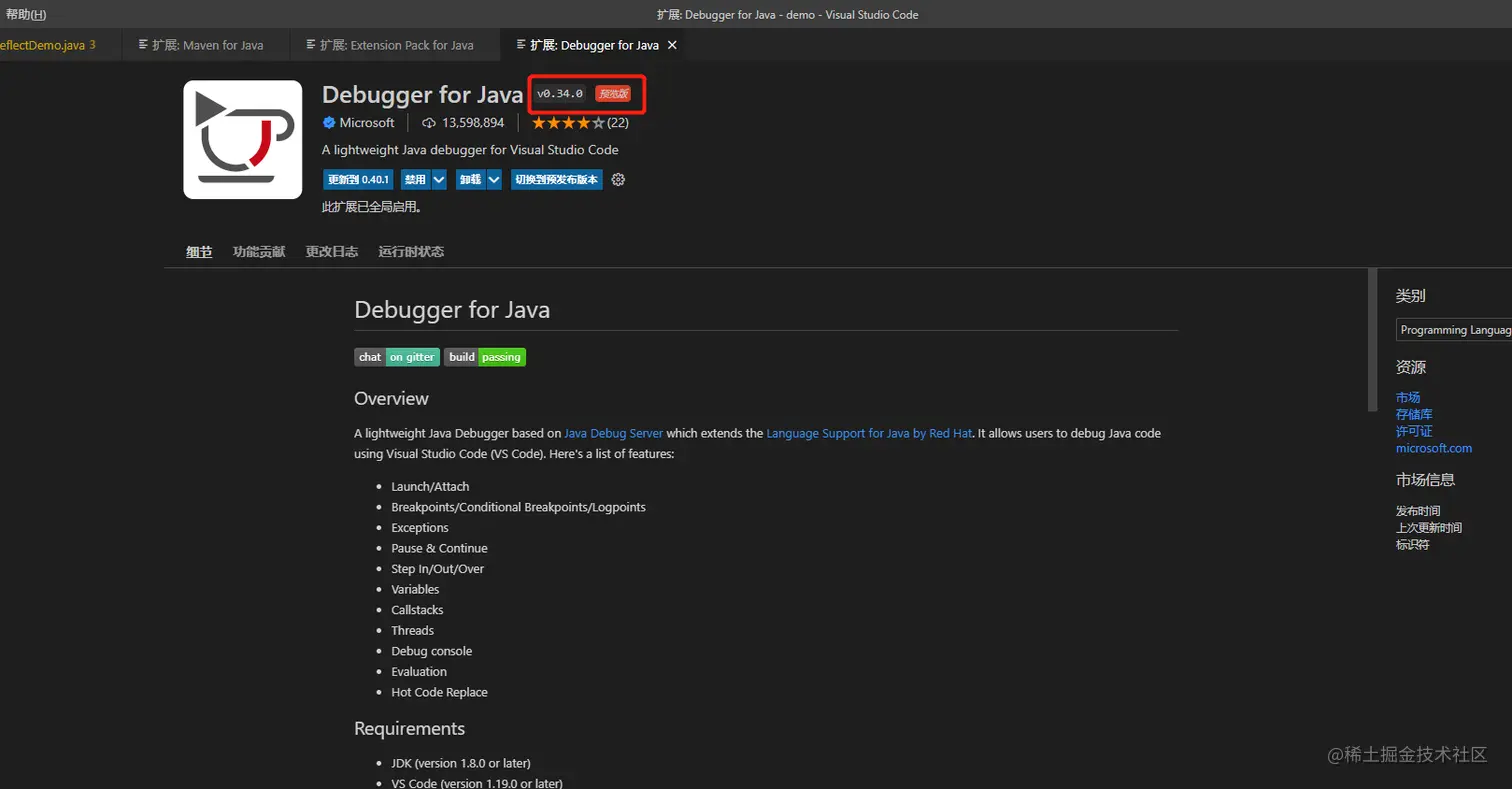The height and width of the screenshot is (789, 1512).
Task: Expand the dropdown arrow beside 卸载
Action: 494,180
